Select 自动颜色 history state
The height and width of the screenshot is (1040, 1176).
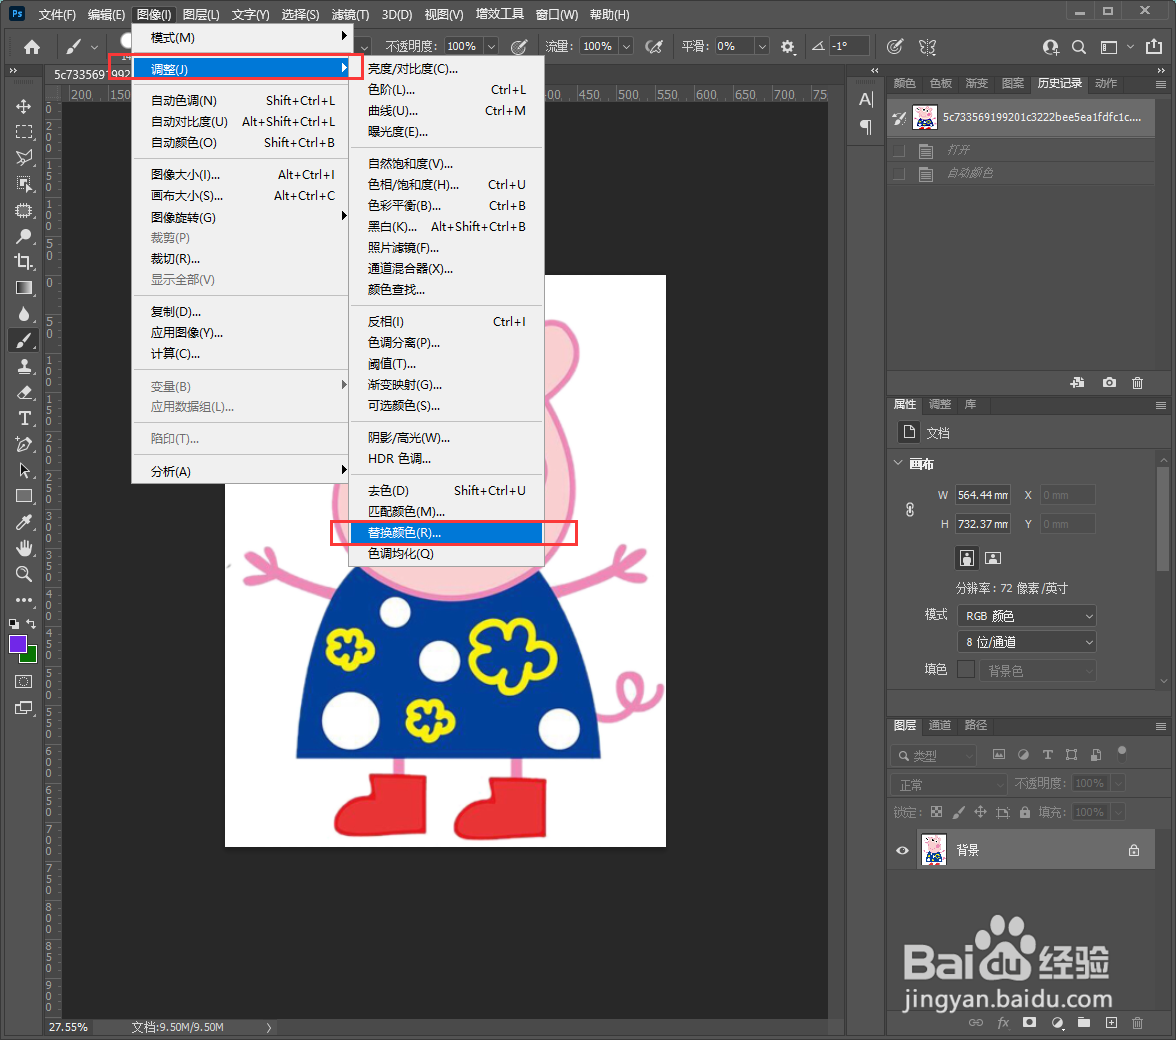(1021, 174)
